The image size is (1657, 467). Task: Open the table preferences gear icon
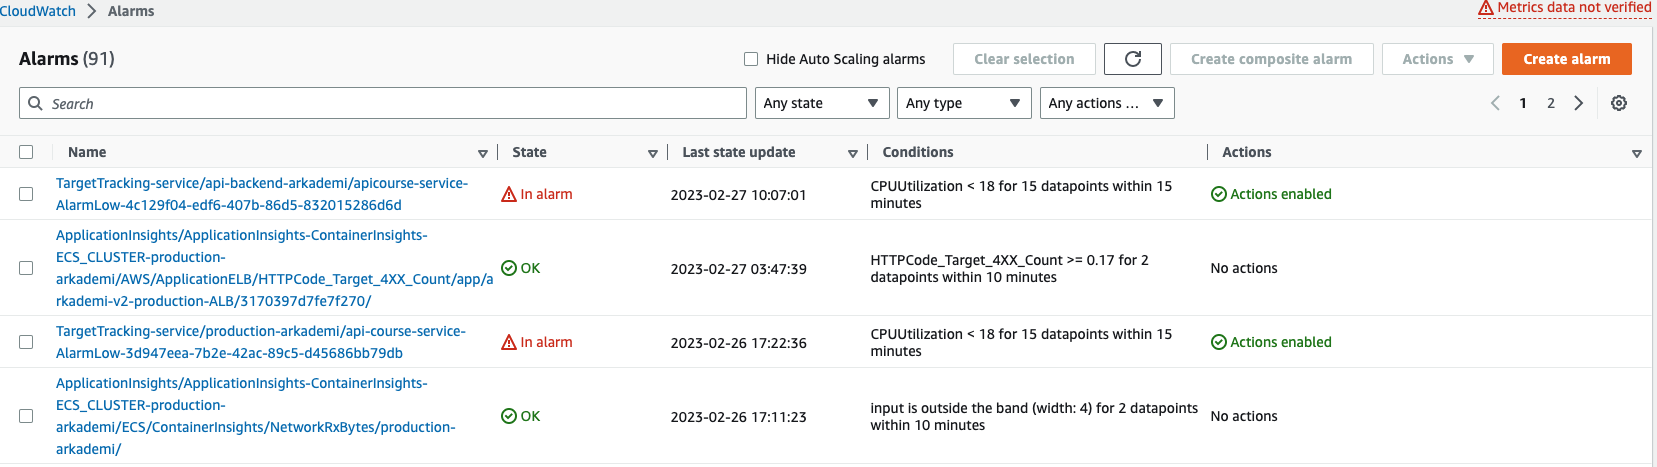click(x=1618, y=103)
